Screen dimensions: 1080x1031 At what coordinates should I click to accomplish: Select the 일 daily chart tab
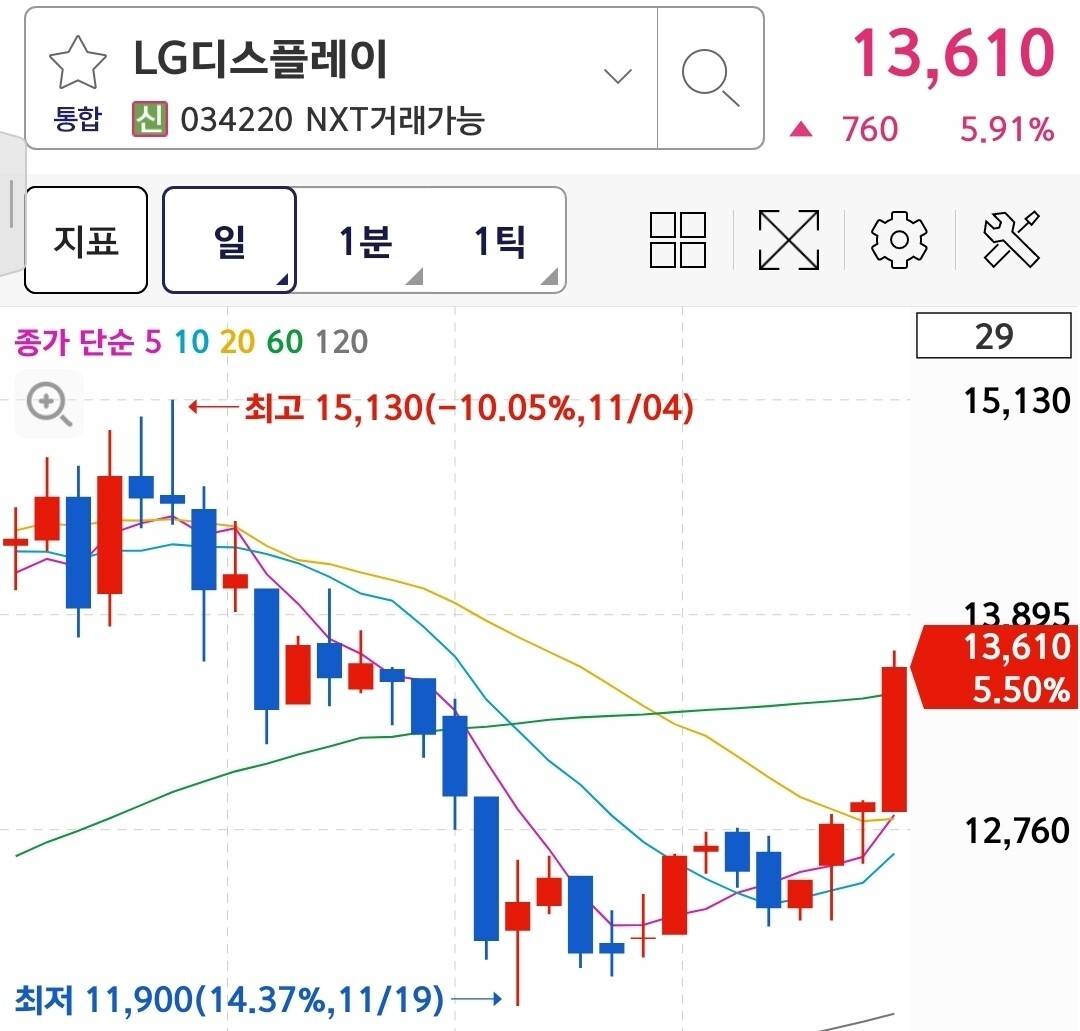click(x=229, y=240)
